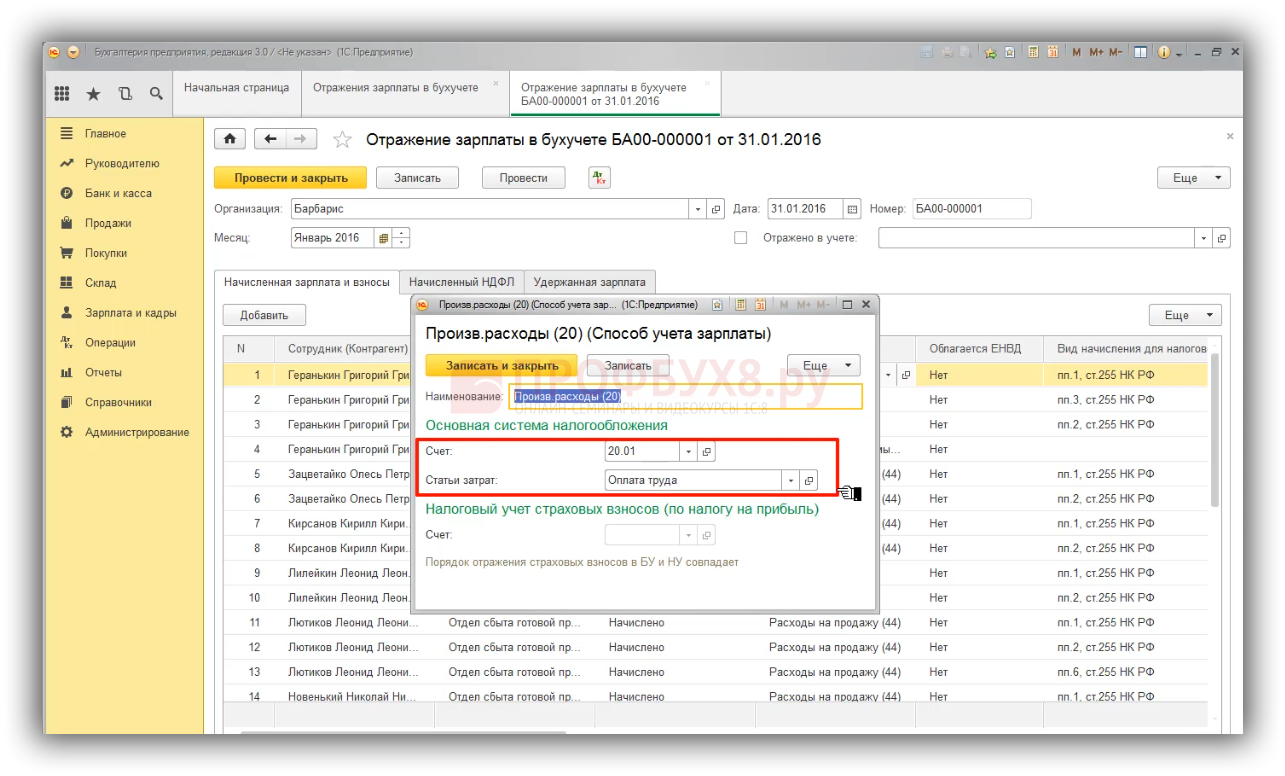Expand the Счет 20.01 dropdown
Image resolution: width=1285 pixels, height=776 pixels.
(688, 452)
